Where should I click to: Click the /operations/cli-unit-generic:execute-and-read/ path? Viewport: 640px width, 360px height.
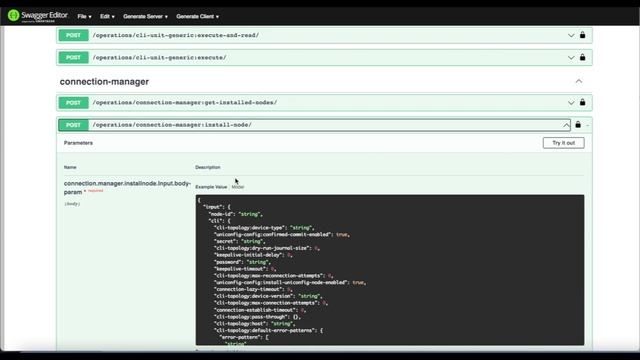pos(176,35)
